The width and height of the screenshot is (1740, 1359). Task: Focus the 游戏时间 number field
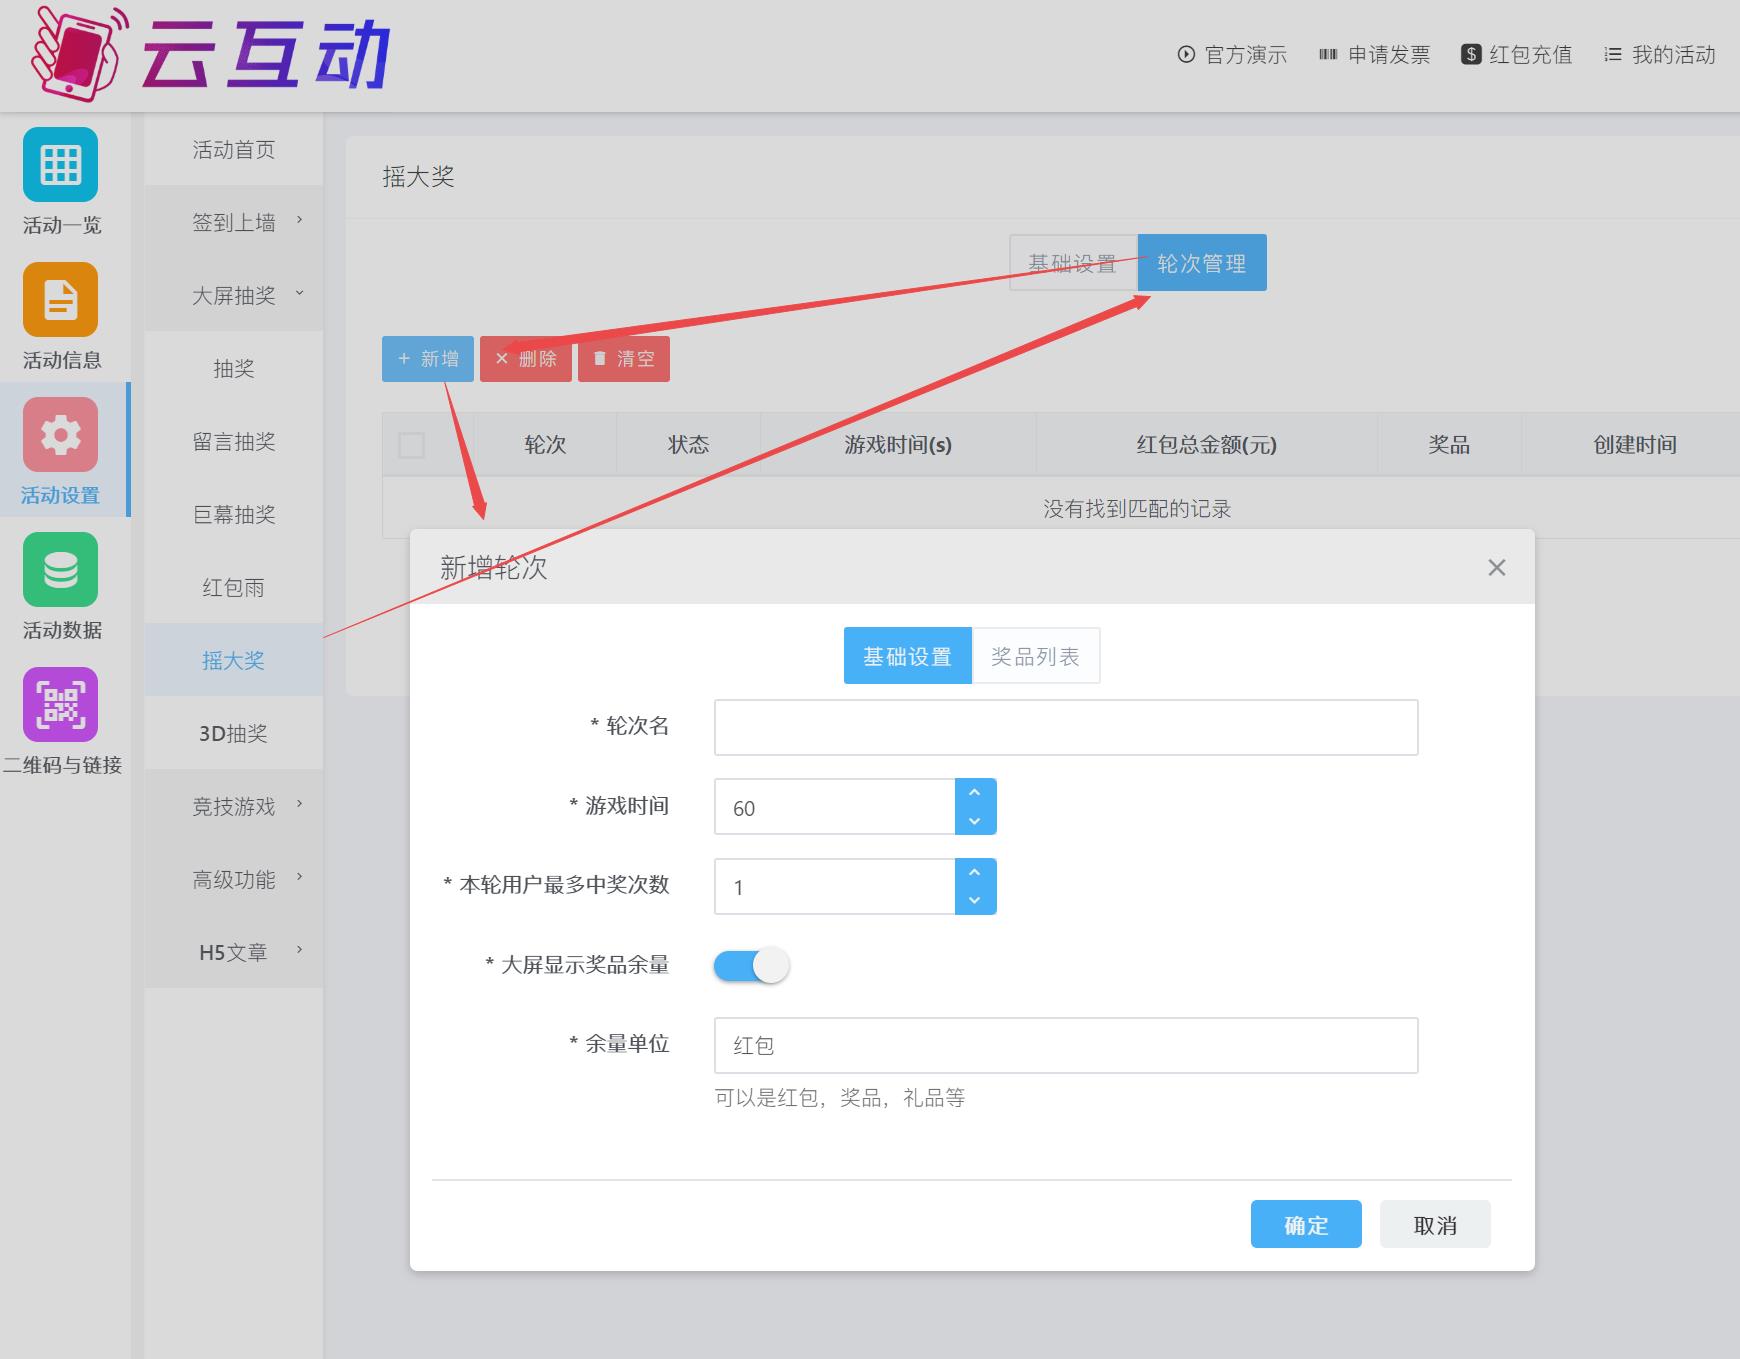point(835,807)
